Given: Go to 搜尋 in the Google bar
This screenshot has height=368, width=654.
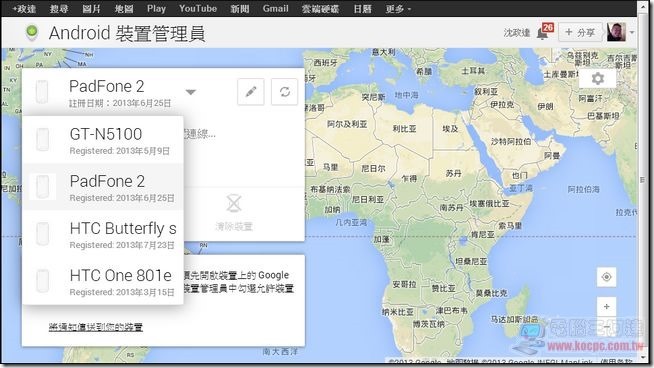Looking at the screenshot, I should [x=59, y=9].
